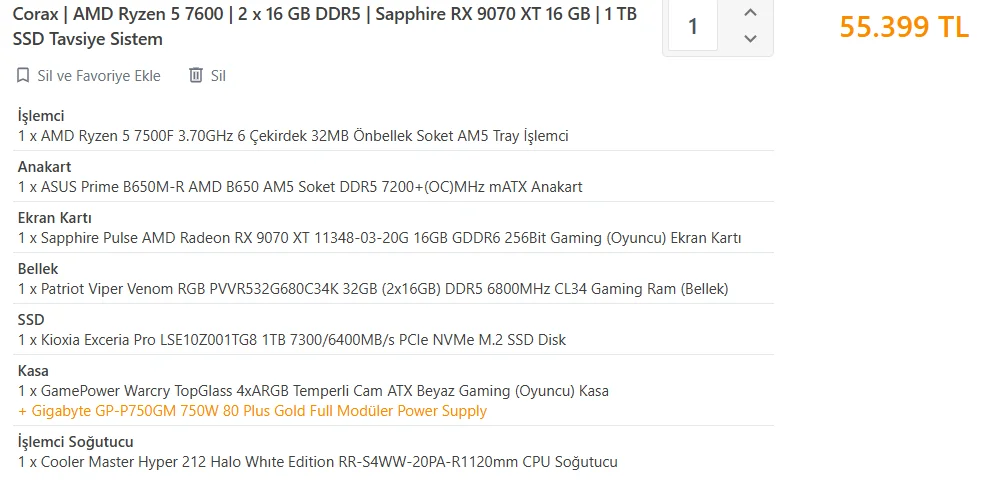Viewport: 1000px width, 488px height.
Task: Open the ASUS Prime B650M-R motherboard item
Action: click(x=300, y=187)
